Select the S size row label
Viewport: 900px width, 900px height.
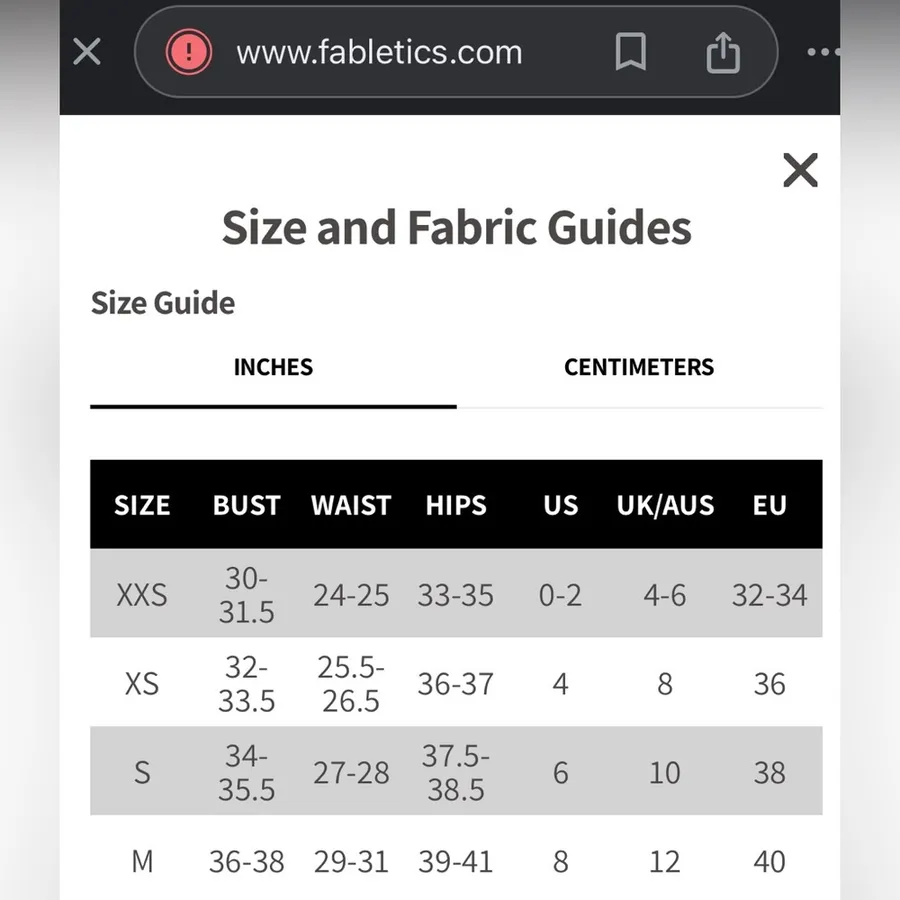coord(142,773)
